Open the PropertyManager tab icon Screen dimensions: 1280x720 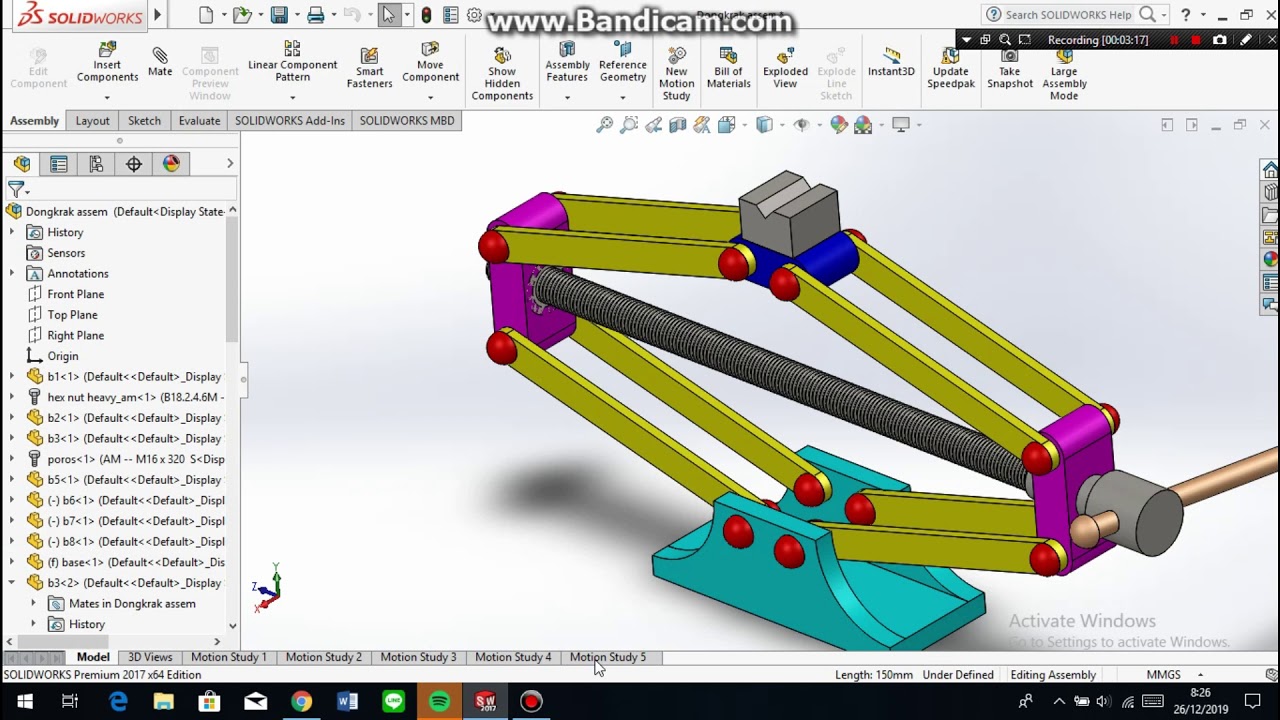[x=59, y=164]
